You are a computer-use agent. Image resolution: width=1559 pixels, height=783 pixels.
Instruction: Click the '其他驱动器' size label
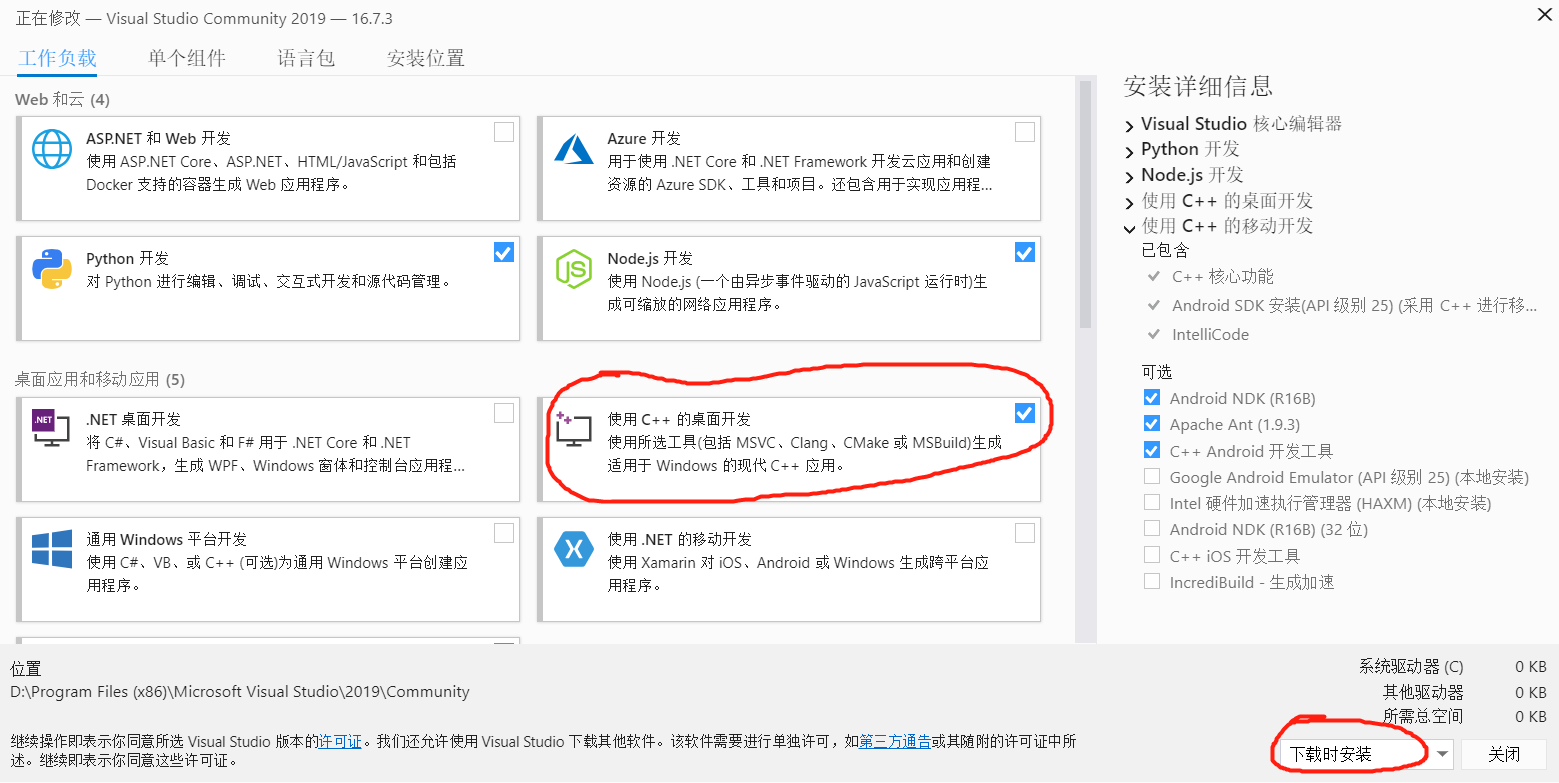(x=1423, y=692)
